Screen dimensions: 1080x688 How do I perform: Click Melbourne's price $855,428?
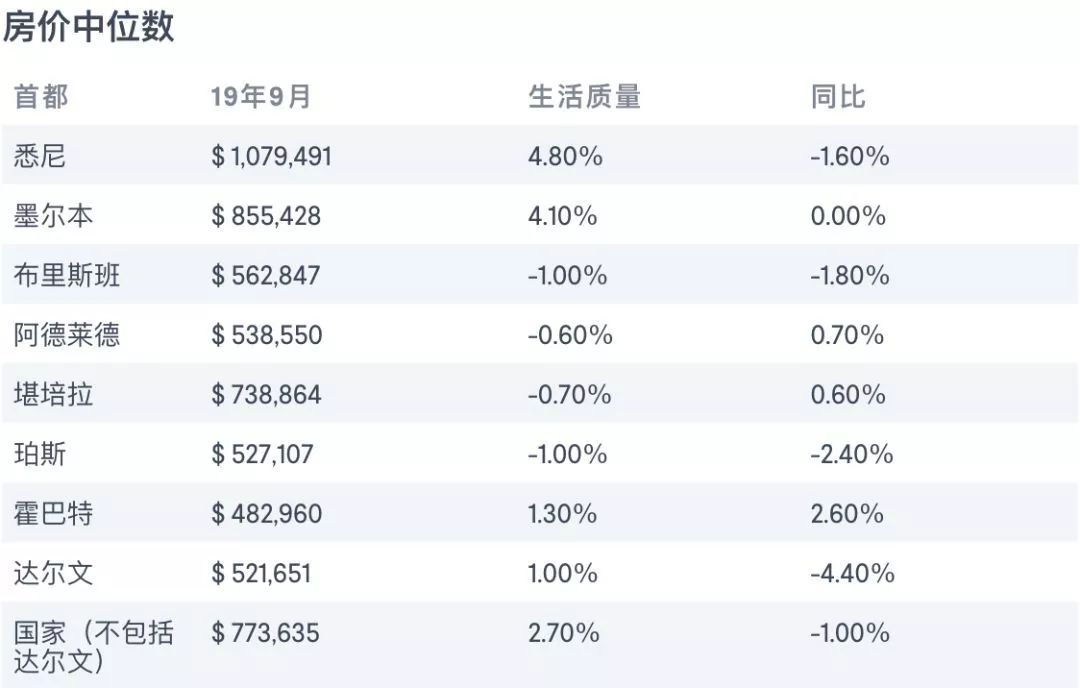tap(266, 216)
